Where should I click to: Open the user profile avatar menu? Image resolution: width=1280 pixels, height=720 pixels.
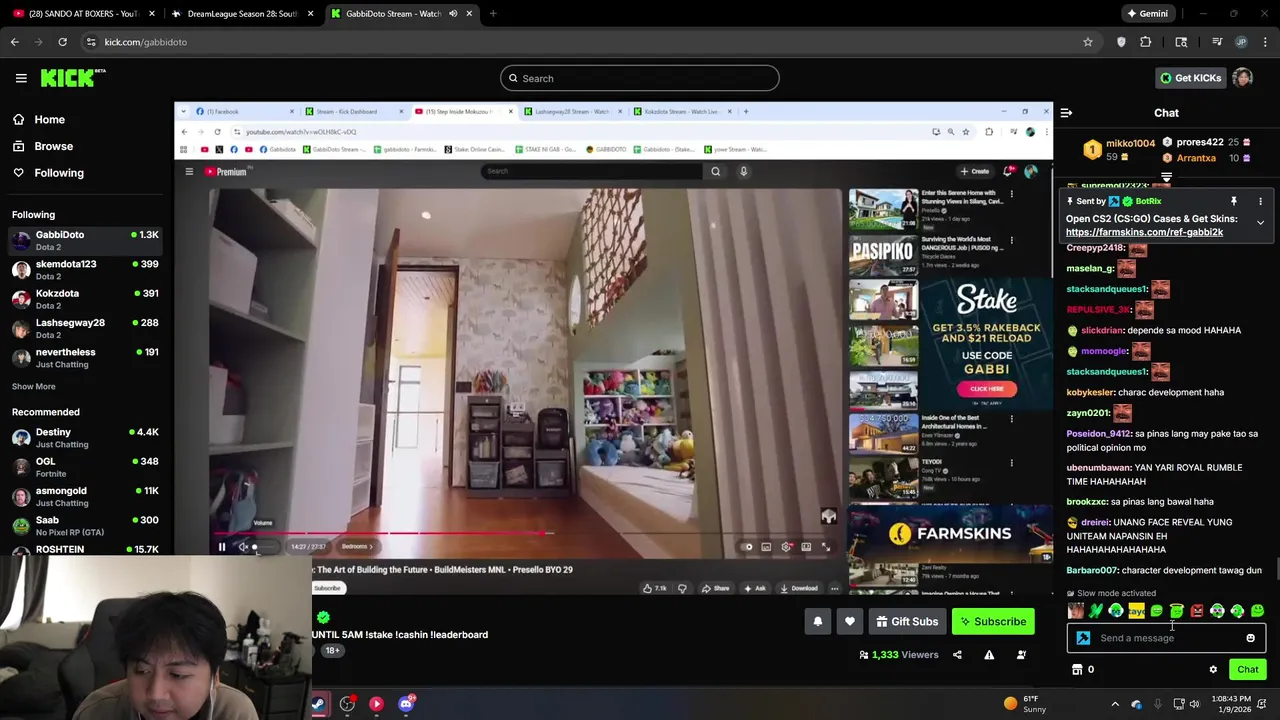[1242, 78]
